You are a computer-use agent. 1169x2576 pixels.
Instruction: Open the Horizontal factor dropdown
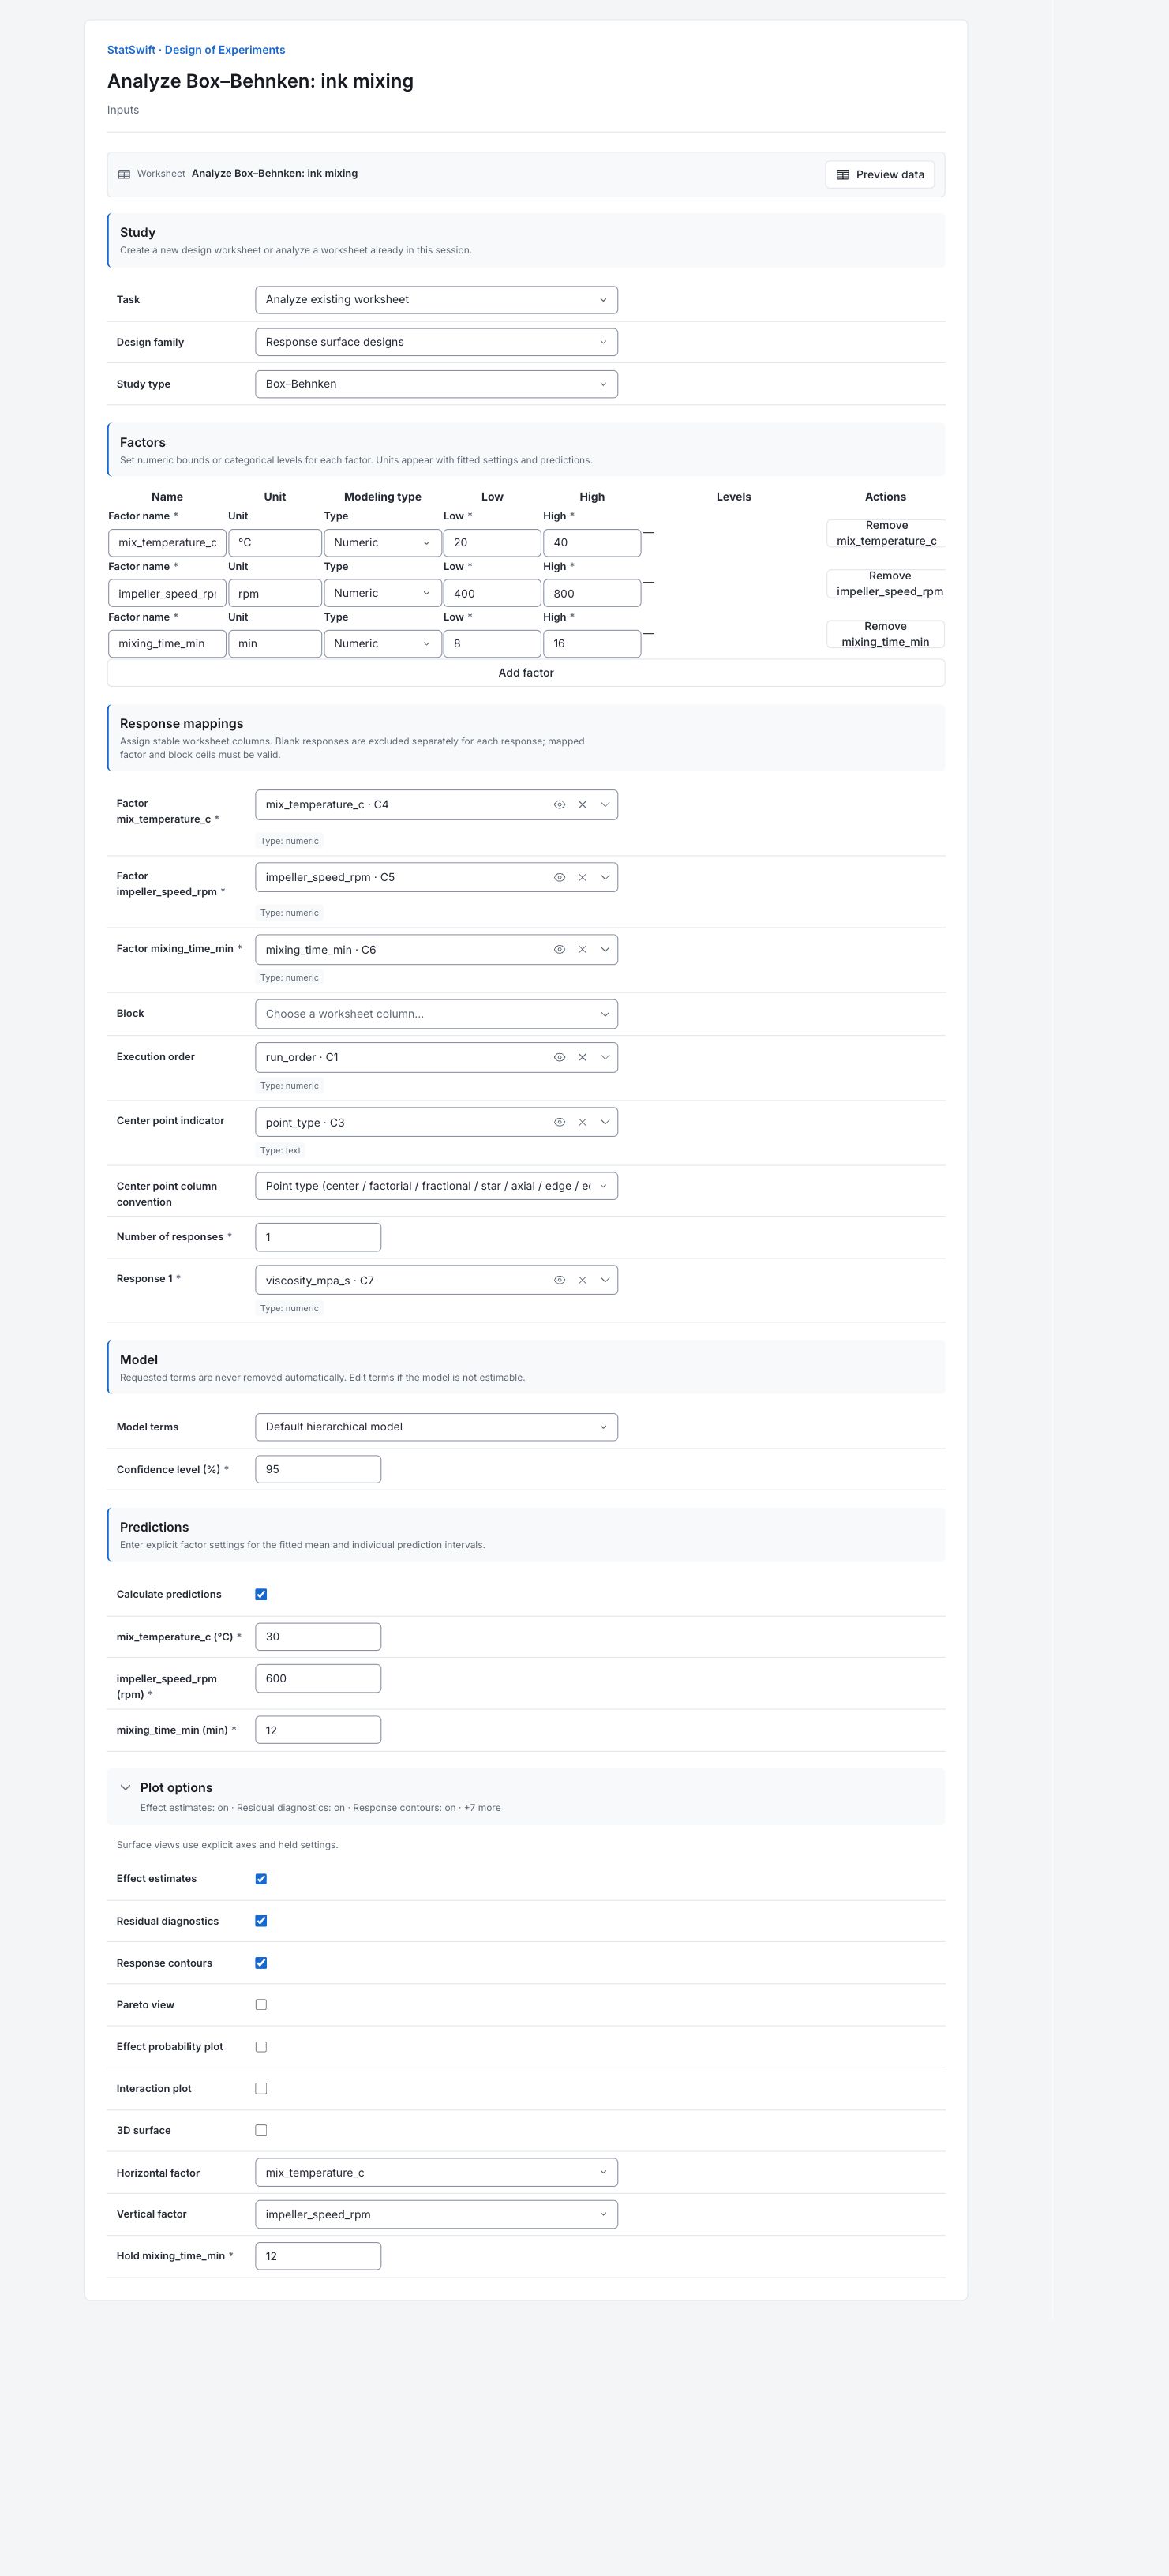(436, 2172)
